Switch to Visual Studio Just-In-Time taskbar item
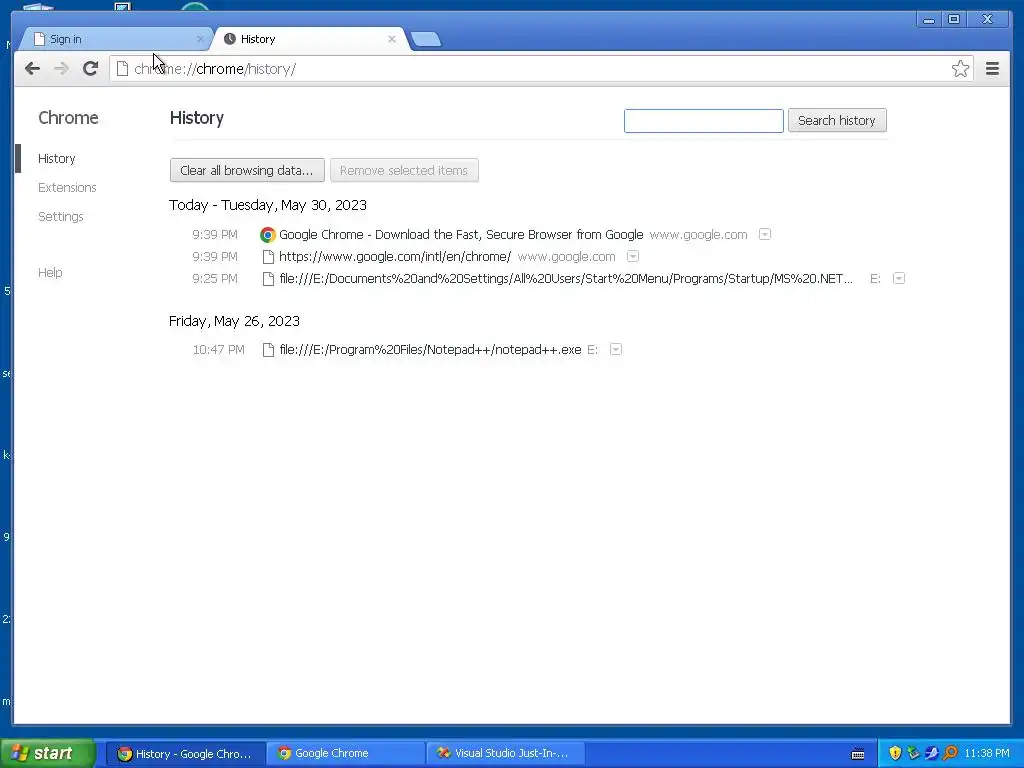 tap(505, 754)
